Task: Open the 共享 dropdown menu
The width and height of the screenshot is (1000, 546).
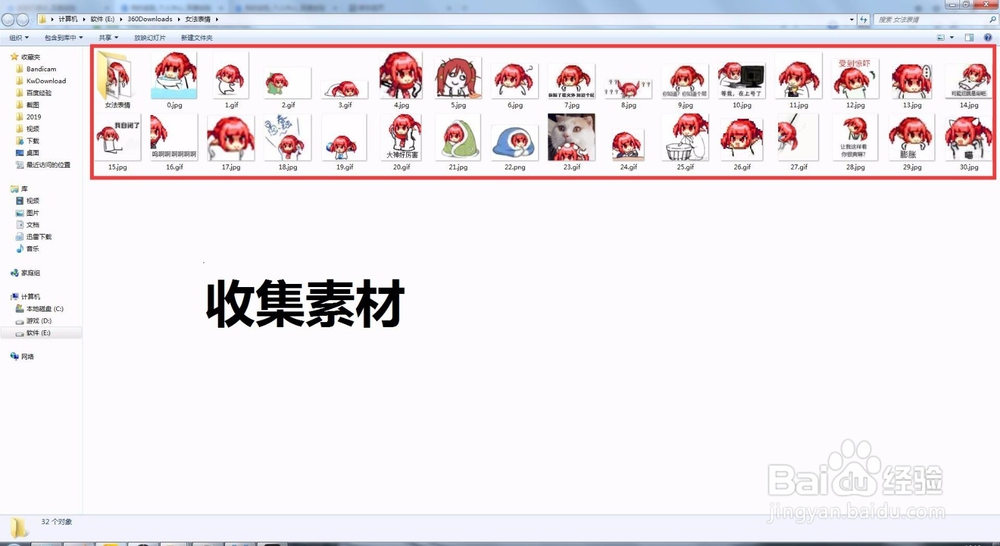Action: pos(108,38)
